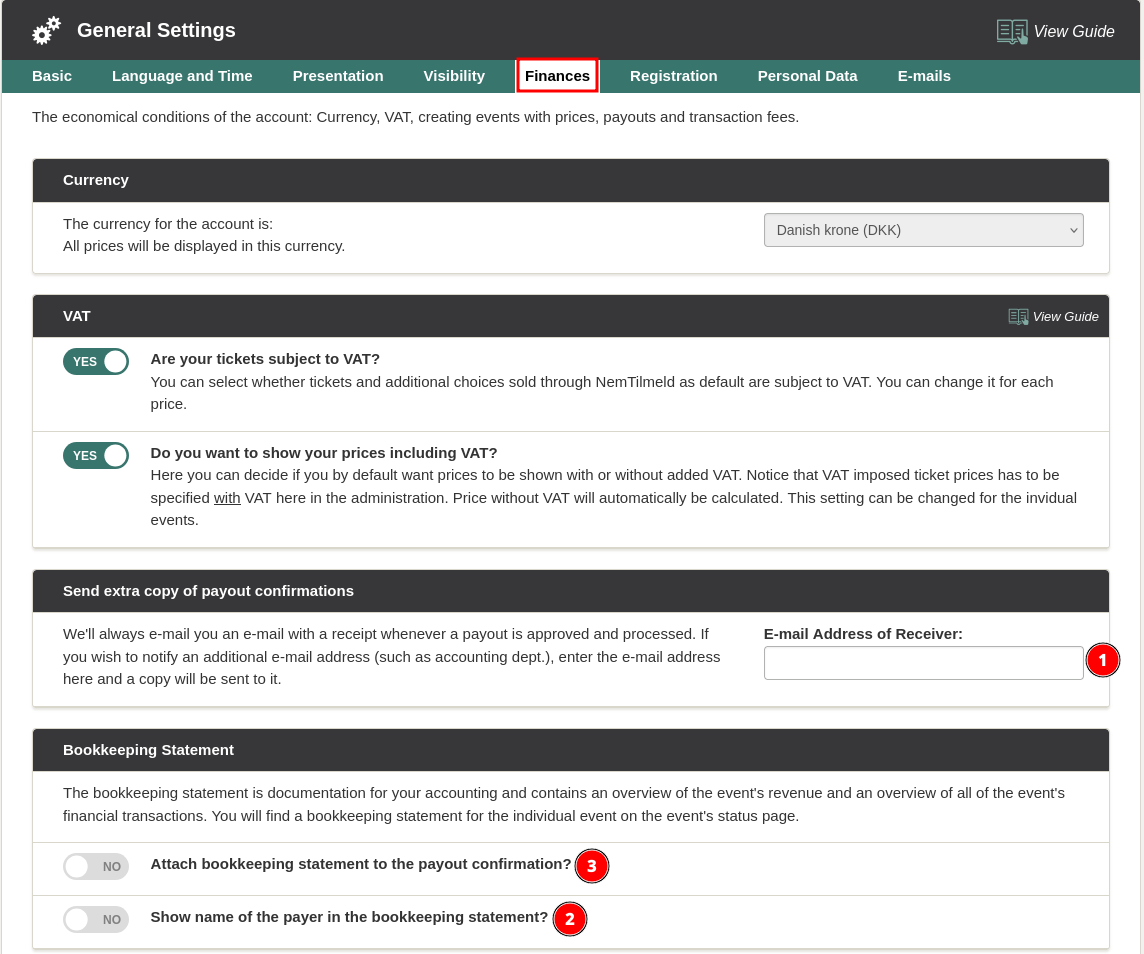Switch to the Personal Data tab
Image resolution: width=1144 pixels, height=954 pixels.
(x=807, y=76)
